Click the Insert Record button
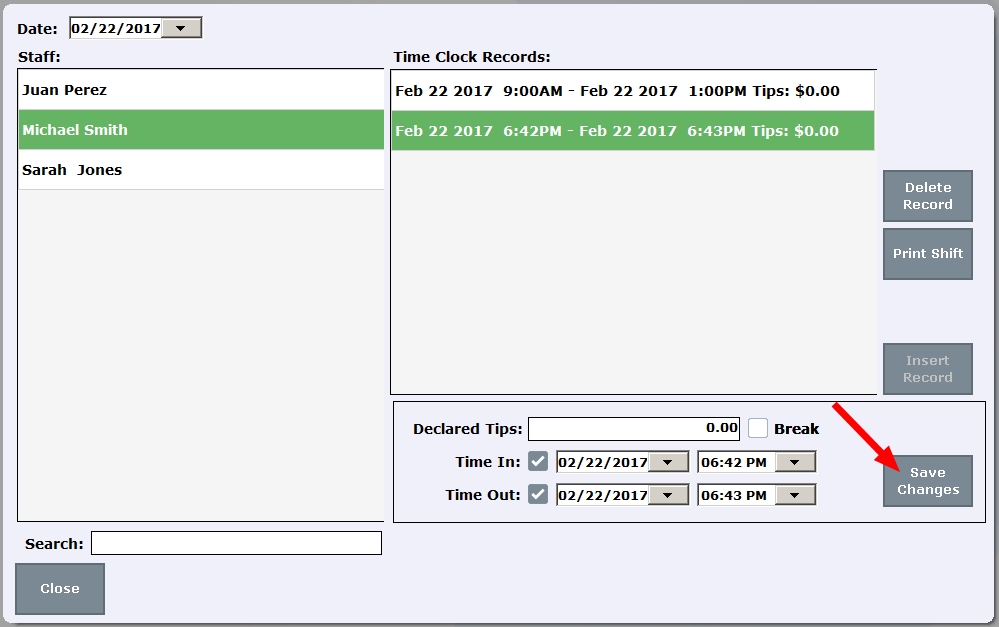This screenshot has height=627, width=999. [x=927, y=368]
